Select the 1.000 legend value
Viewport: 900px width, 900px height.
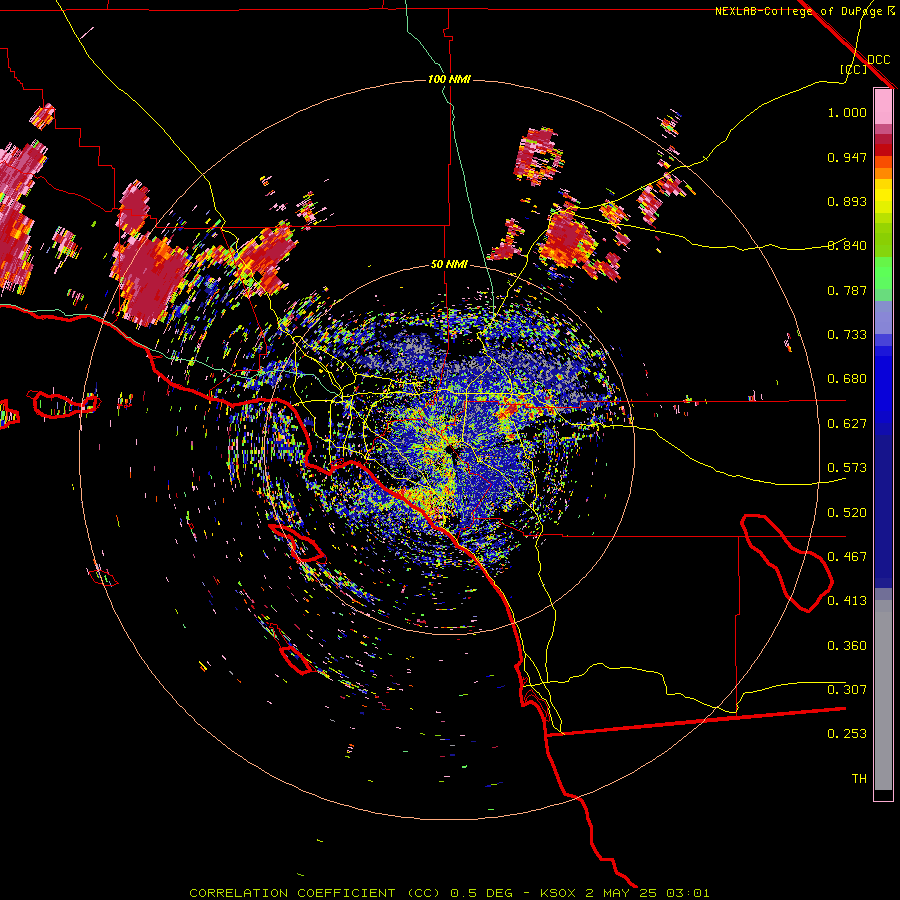[847, 112]
